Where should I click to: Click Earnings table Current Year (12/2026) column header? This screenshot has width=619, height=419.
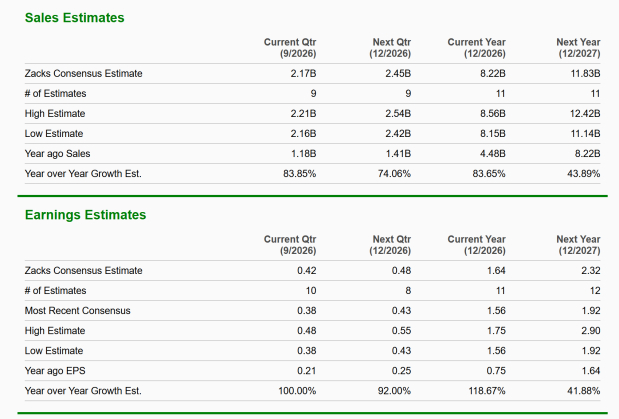click(x=476, y=245)
